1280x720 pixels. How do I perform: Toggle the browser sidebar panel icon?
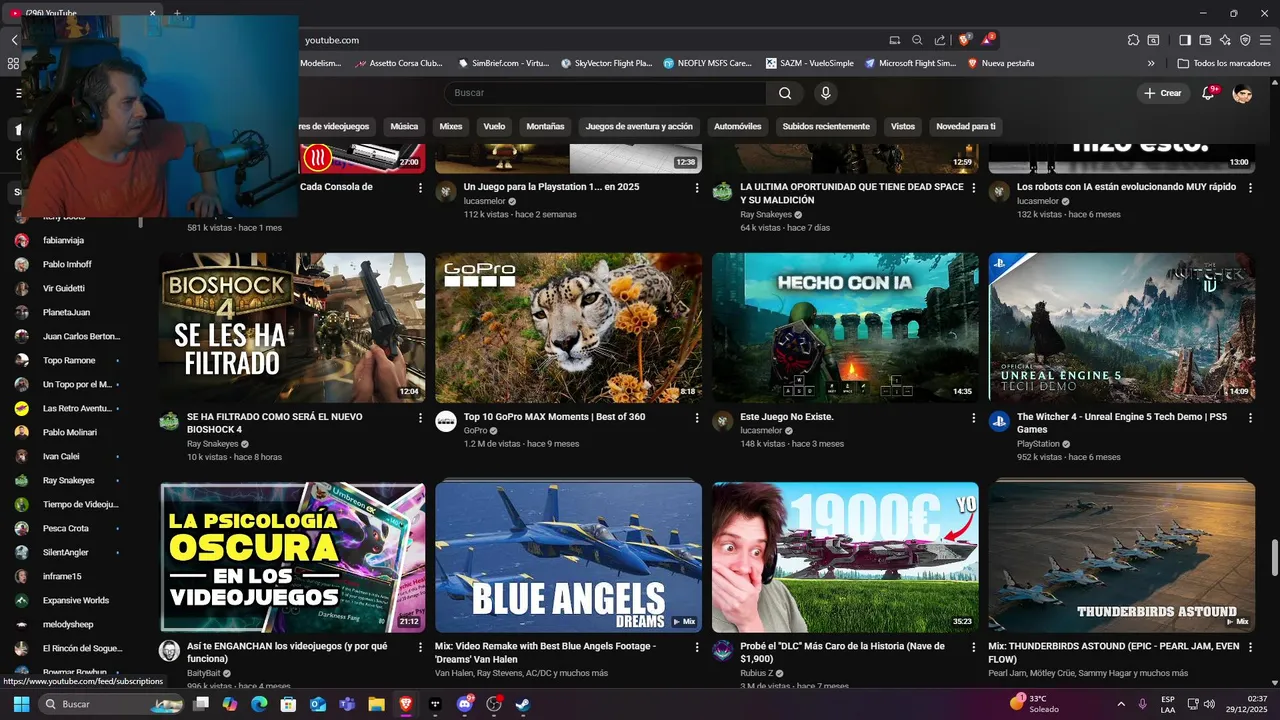tap(1185, 40)
